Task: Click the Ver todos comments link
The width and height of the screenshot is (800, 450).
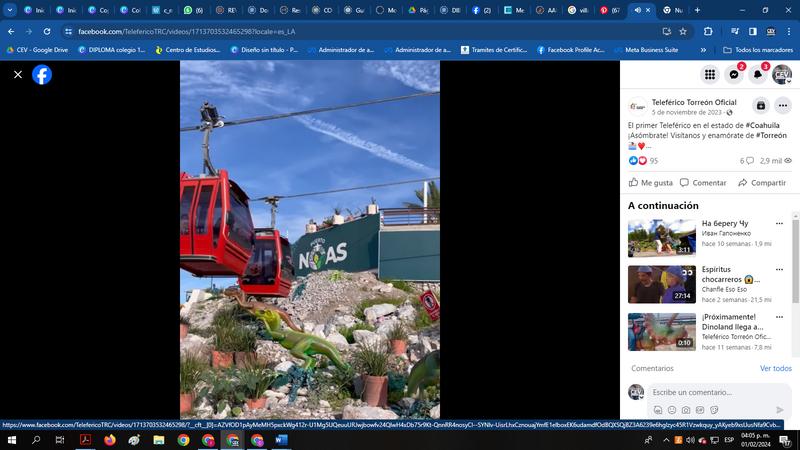Action: [x=776, y=368]
